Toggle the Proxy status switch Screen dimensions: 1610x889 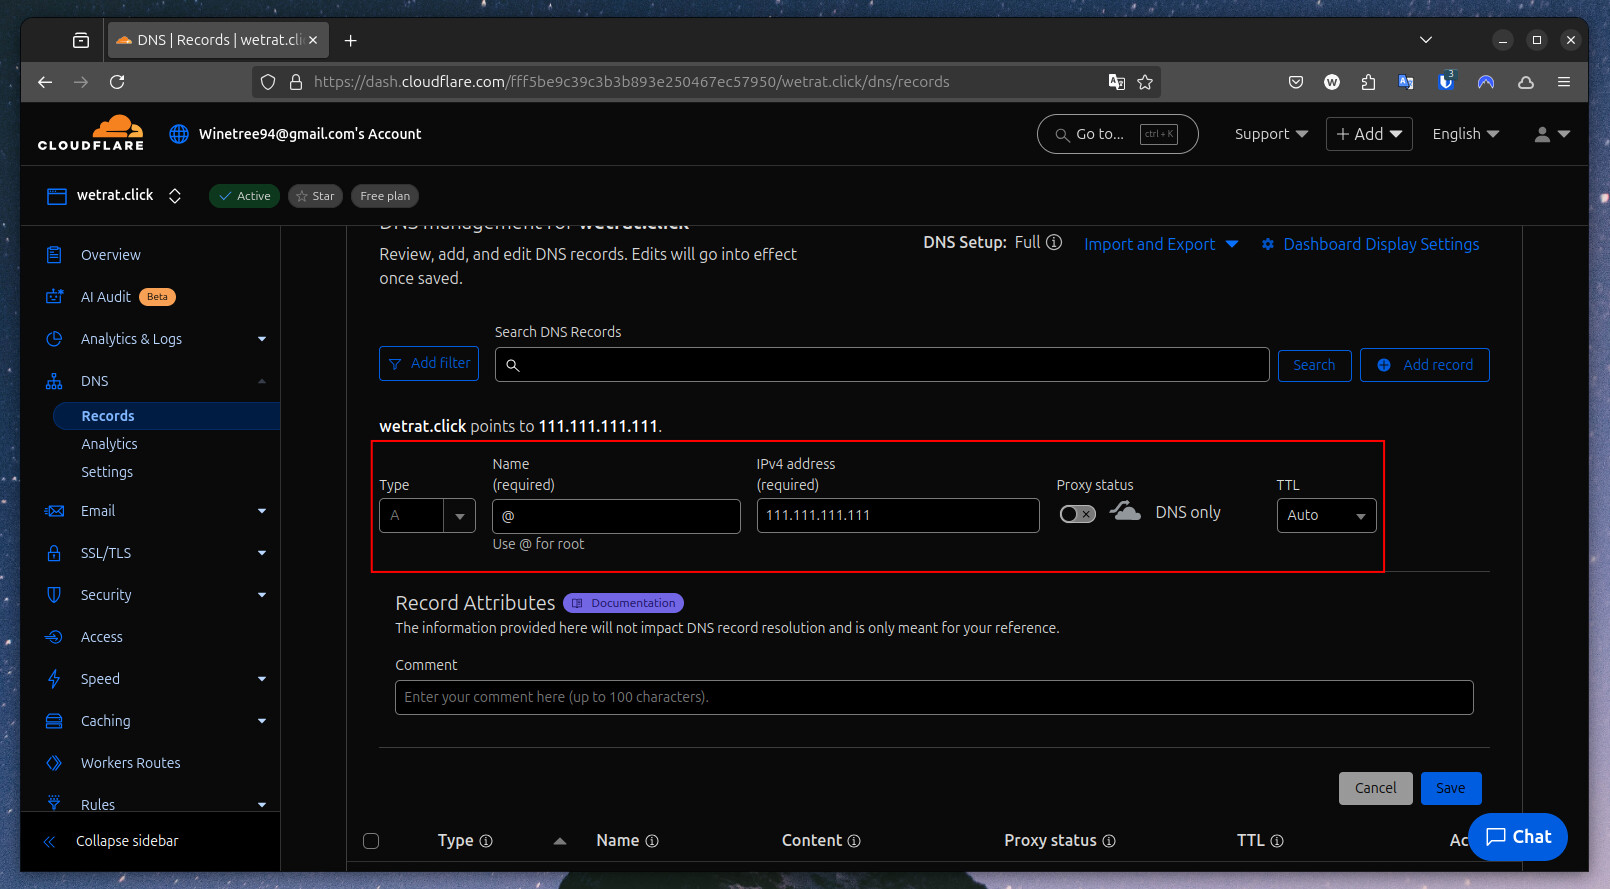[1078, 514]
